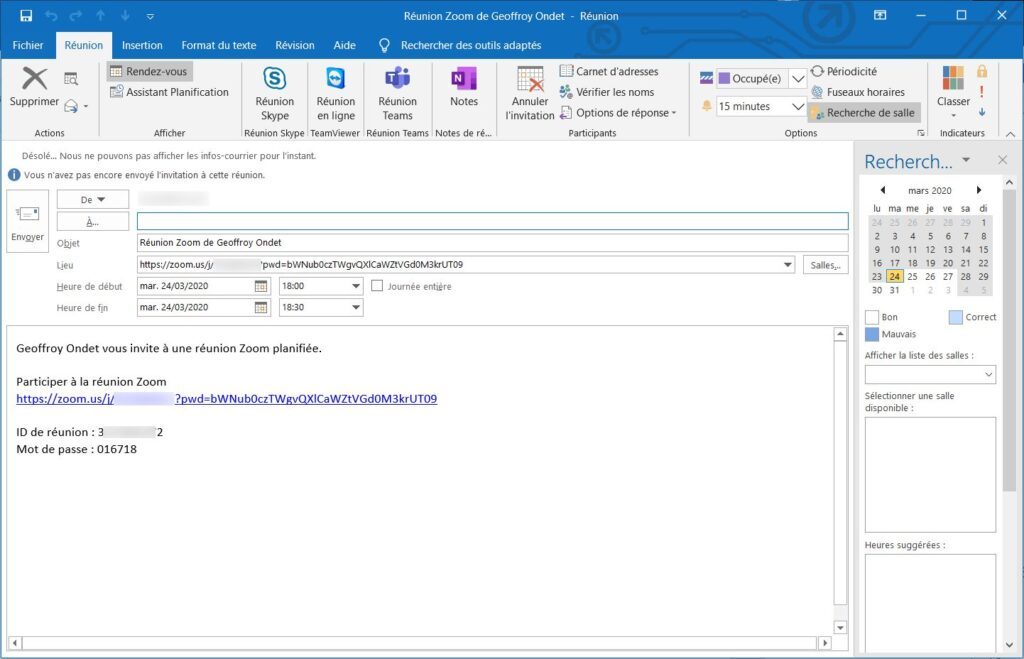Click Annuler l'invitation icon
The height and width of the screenshot is (659, 1024).
(529, 80)
